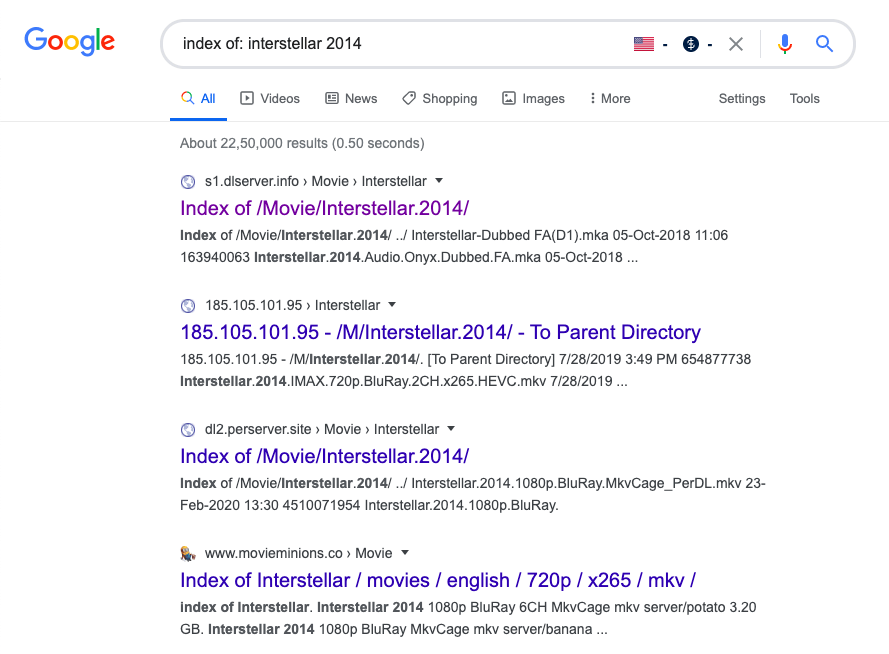Click snippet mentioning IMAX.720p.BluRay.2CH.x265.HEVC.mkv
889x654 pixels.
coord(465,370)
